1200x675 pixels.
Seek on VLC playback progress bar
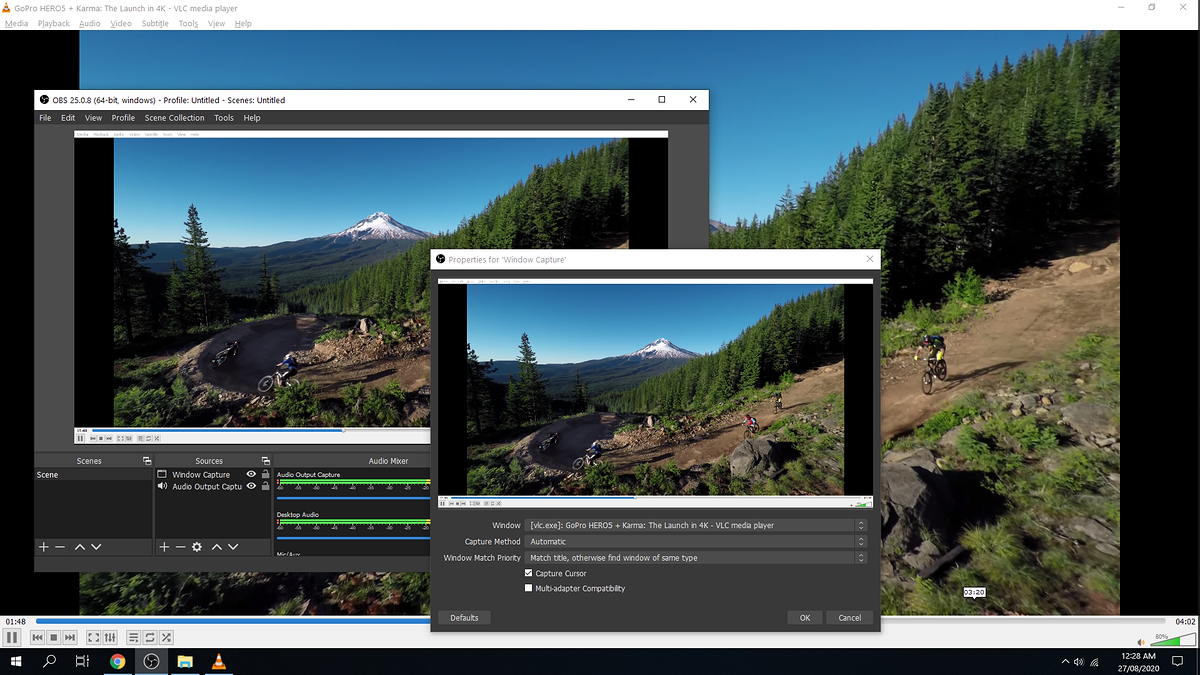600,621
